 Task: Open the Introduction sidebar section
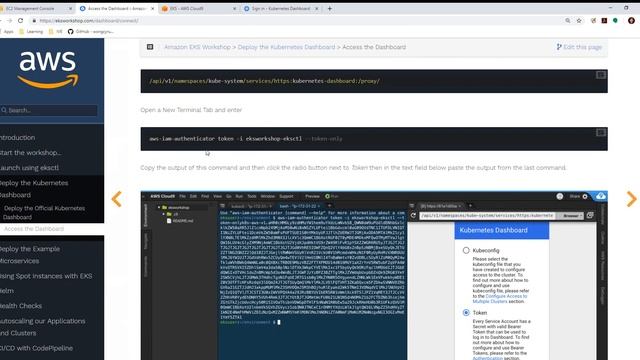coord(18,138)
